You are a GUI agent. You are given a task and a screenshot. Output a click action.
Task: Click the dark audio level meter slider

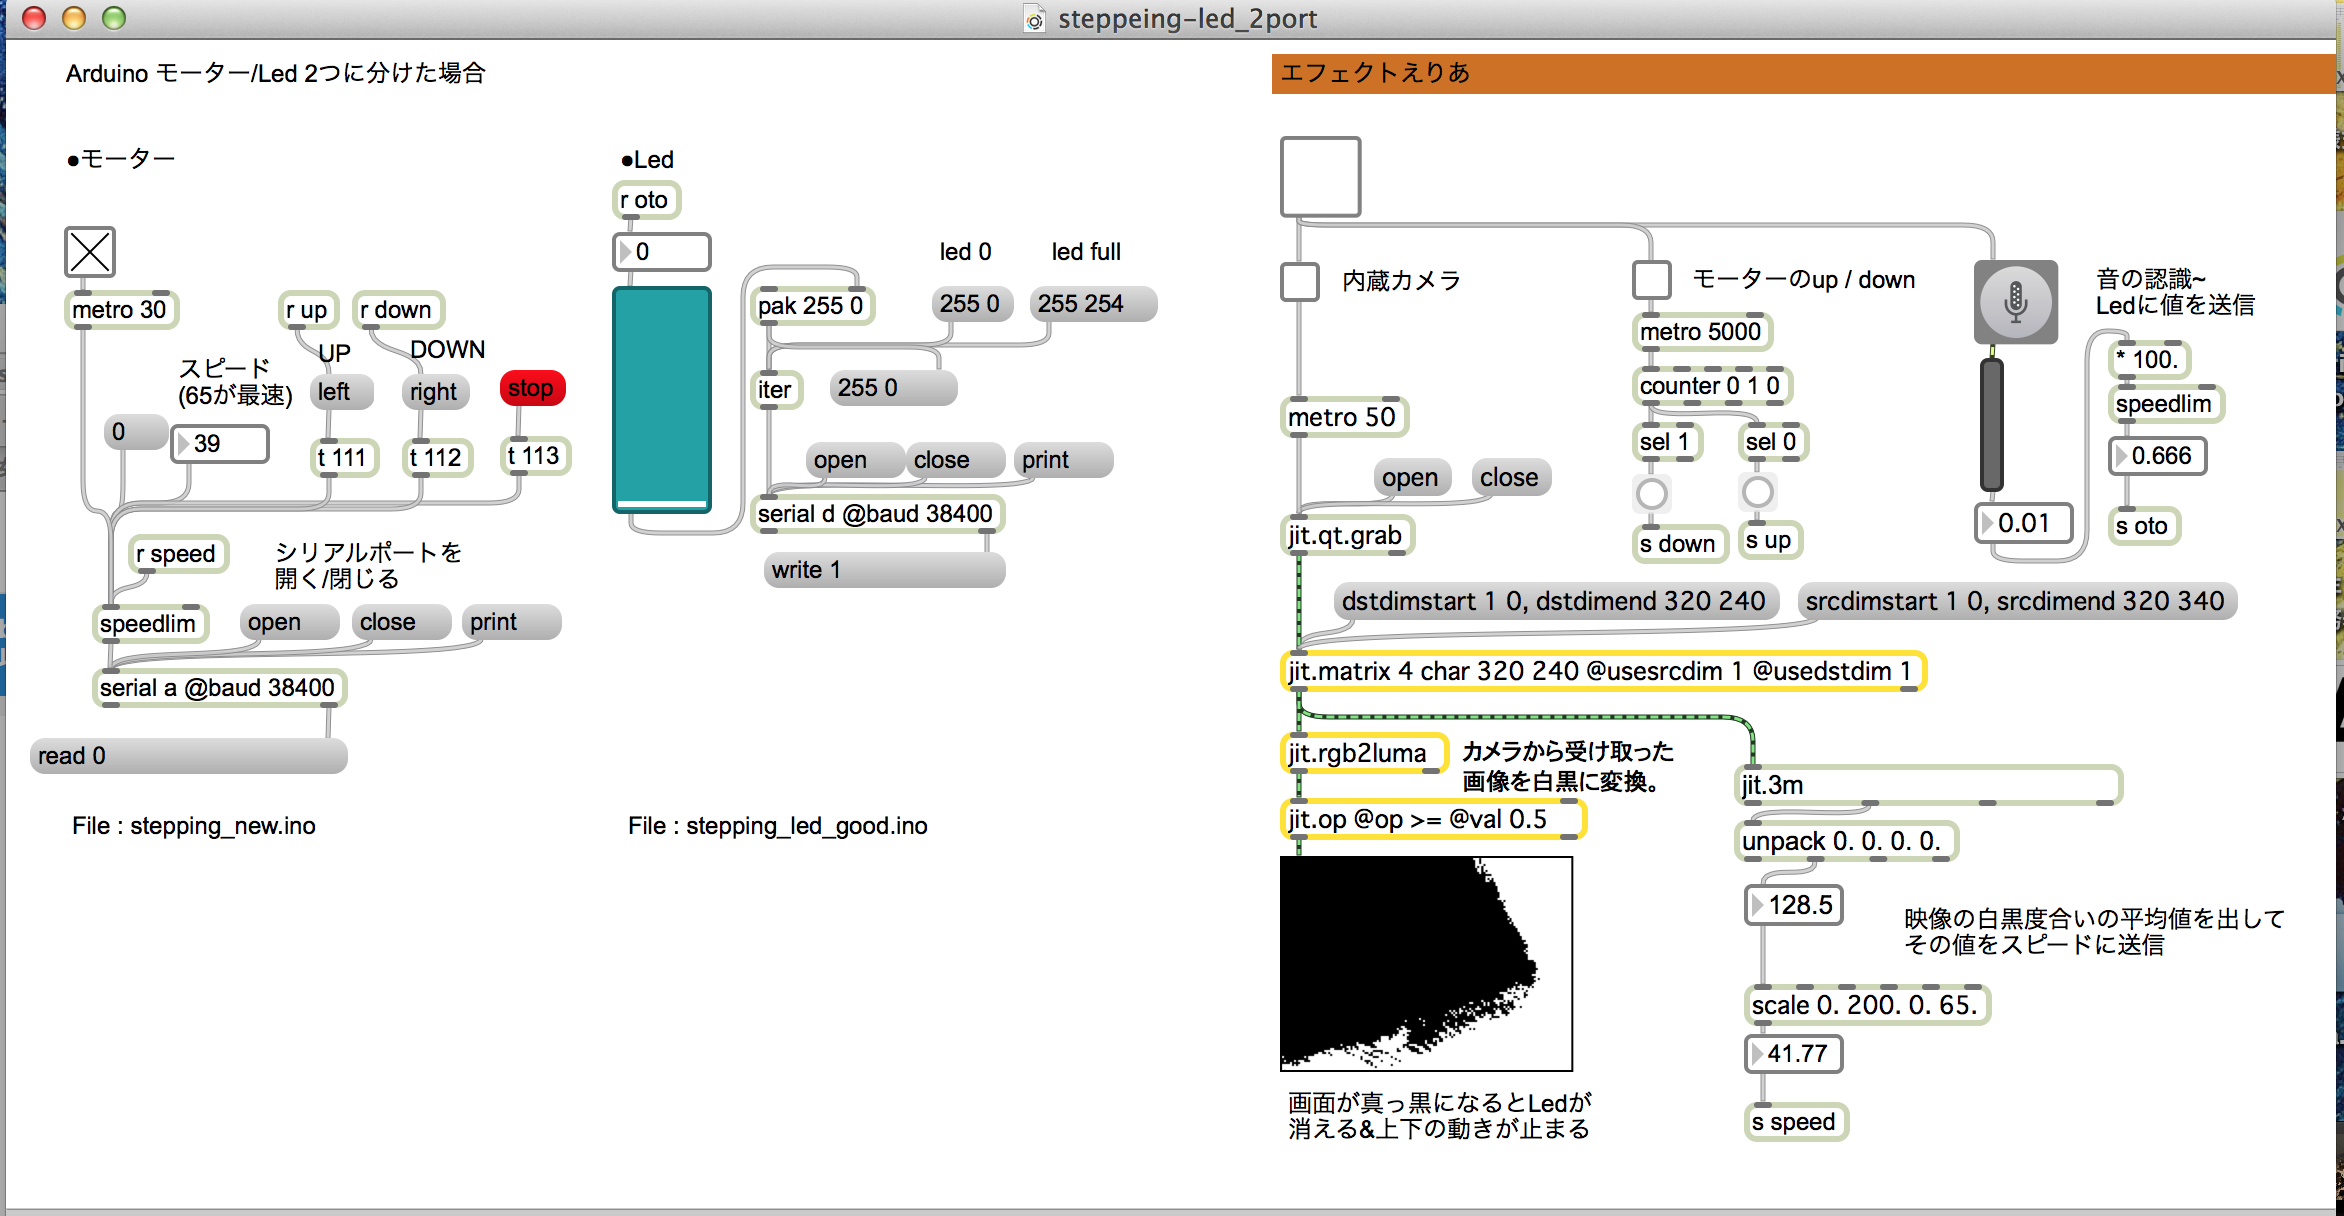pyautogui.click(x=1991, y=425)
